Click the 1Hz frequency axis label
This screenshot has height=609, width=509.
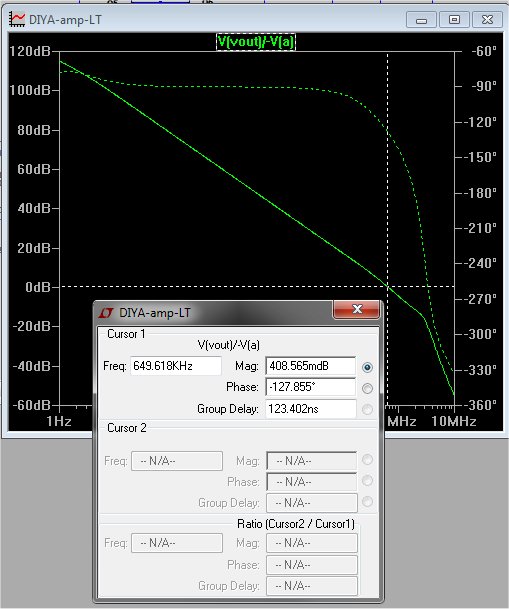(x=59, y=421)
